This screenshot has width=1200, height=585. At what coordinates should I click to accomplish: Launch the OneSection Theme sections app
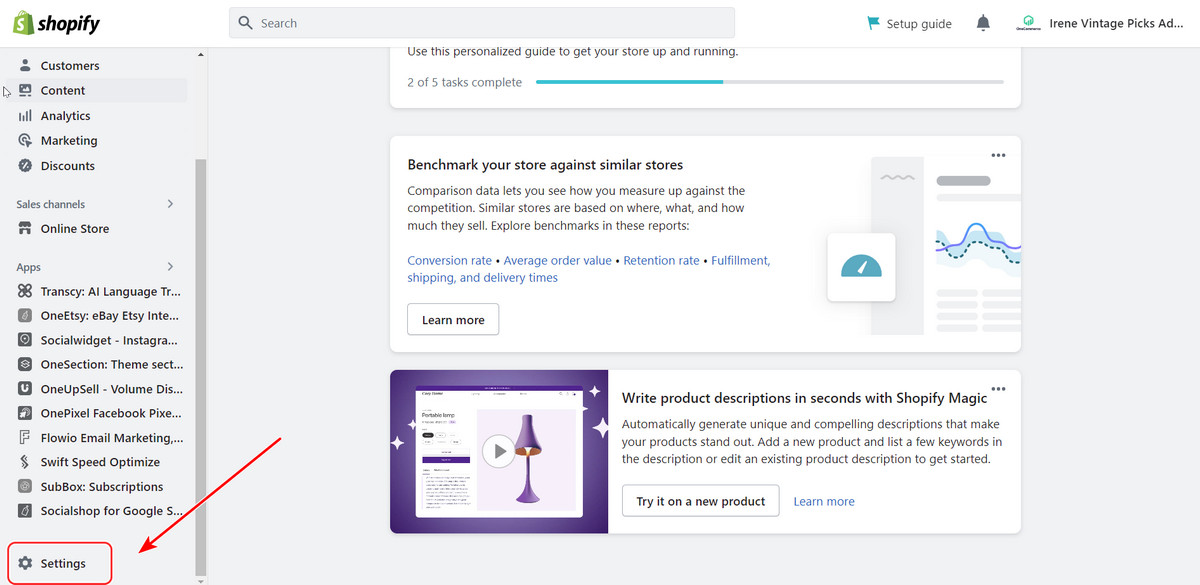click(x=100, y=365)
